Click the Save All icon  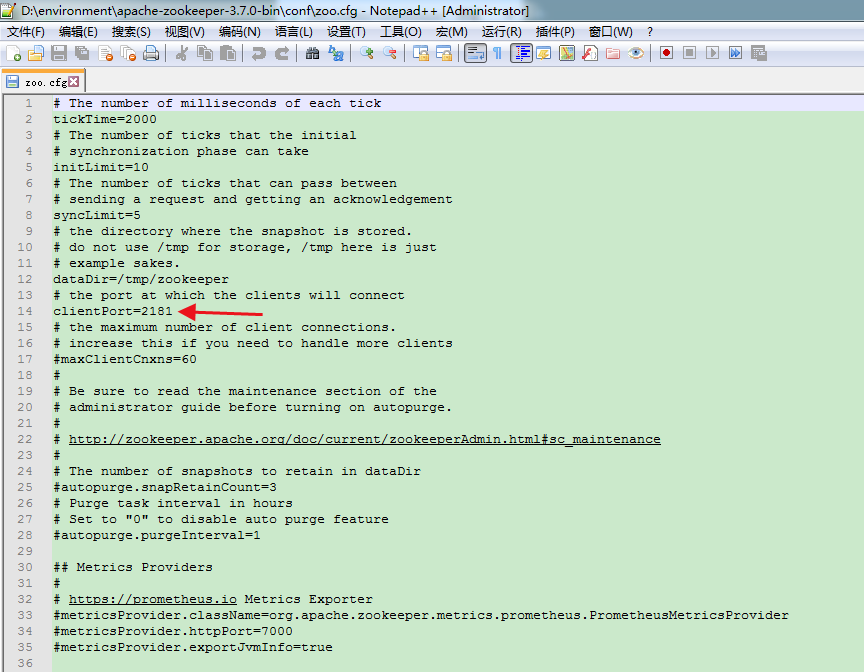tap(82, 53)
